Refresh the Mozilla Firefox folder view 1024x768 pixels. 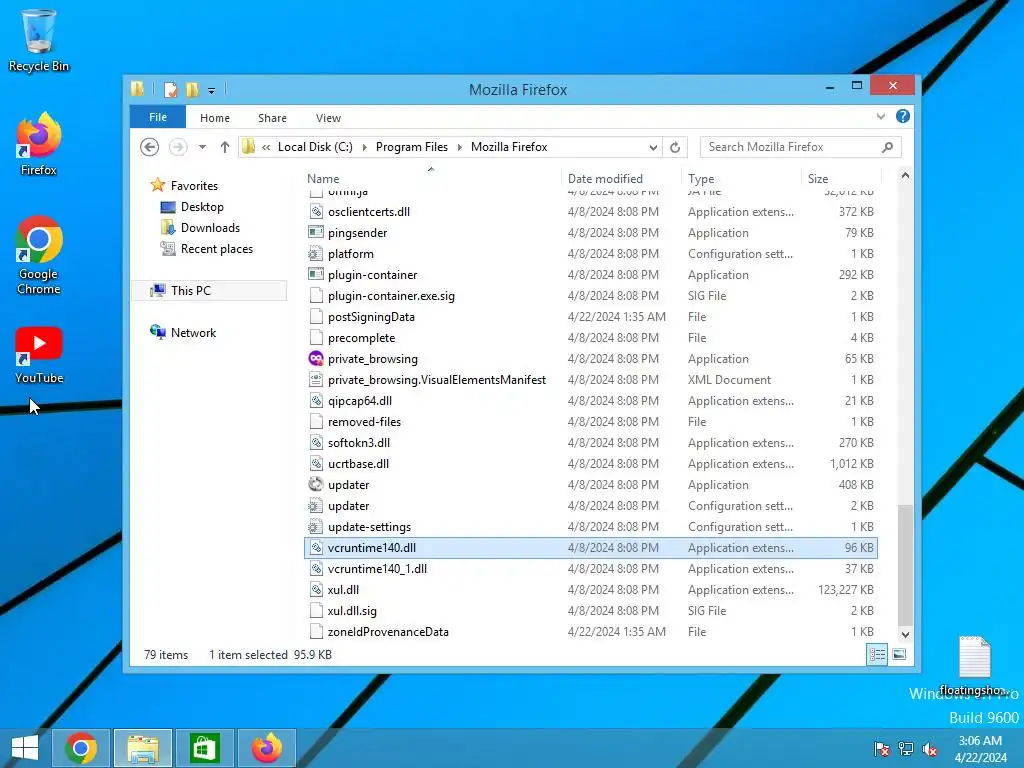pyautogui.click(x=675, y=147)
